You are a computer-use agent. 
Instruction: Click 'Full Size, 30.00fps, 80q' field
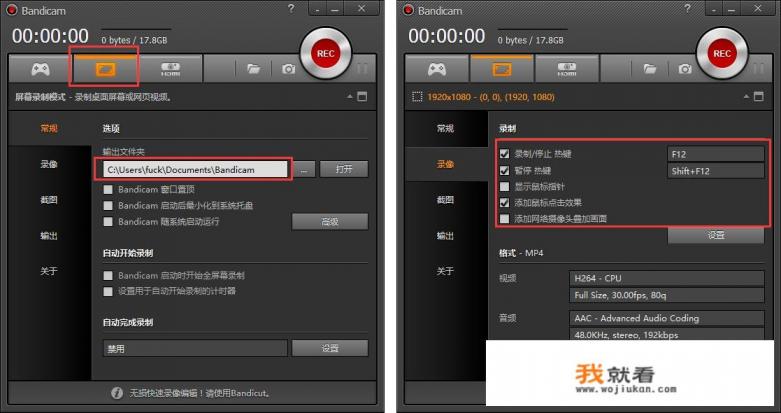pyautogui.click(x=666, y=295)
